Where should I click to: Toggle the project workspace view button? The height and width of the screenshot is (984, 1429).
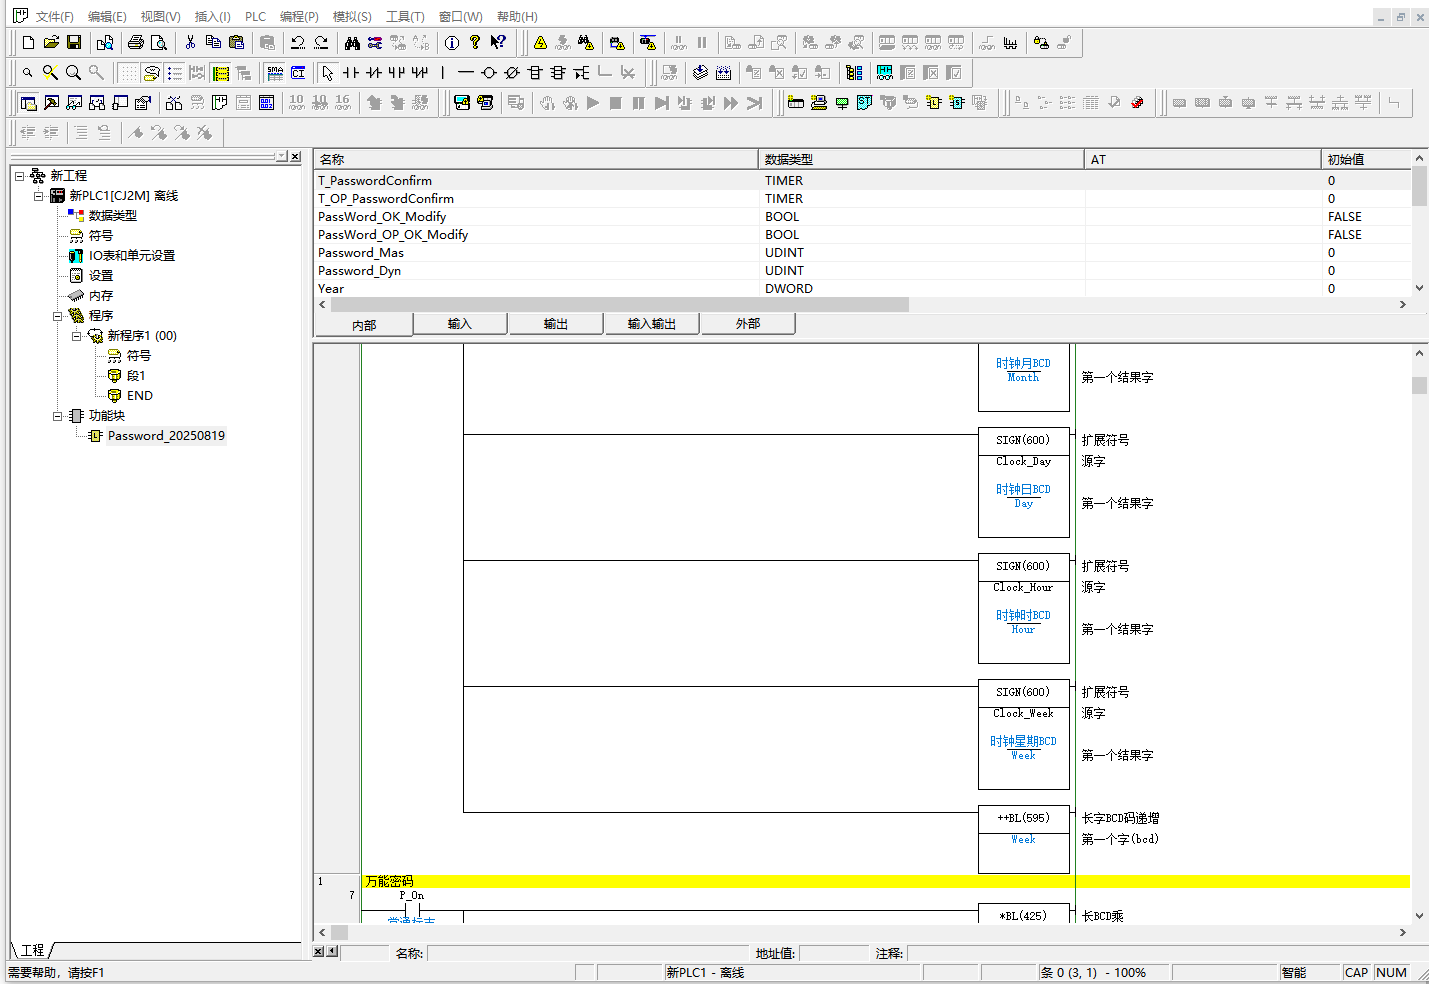(29, 103)
